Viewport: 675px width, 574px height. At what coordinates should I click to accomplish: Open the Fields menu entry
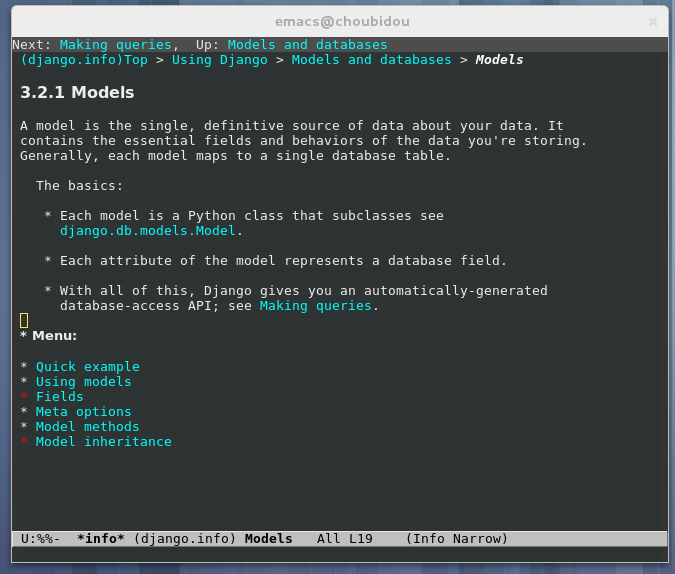[x=59, y=397]
